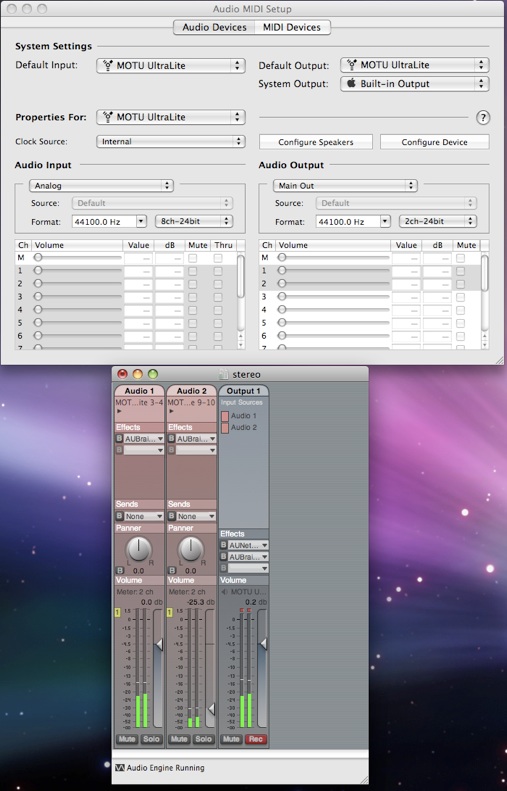Select the Audio 1 channel strip header
The height and width of the screenshot is (791, 507).
click(139, 391)
